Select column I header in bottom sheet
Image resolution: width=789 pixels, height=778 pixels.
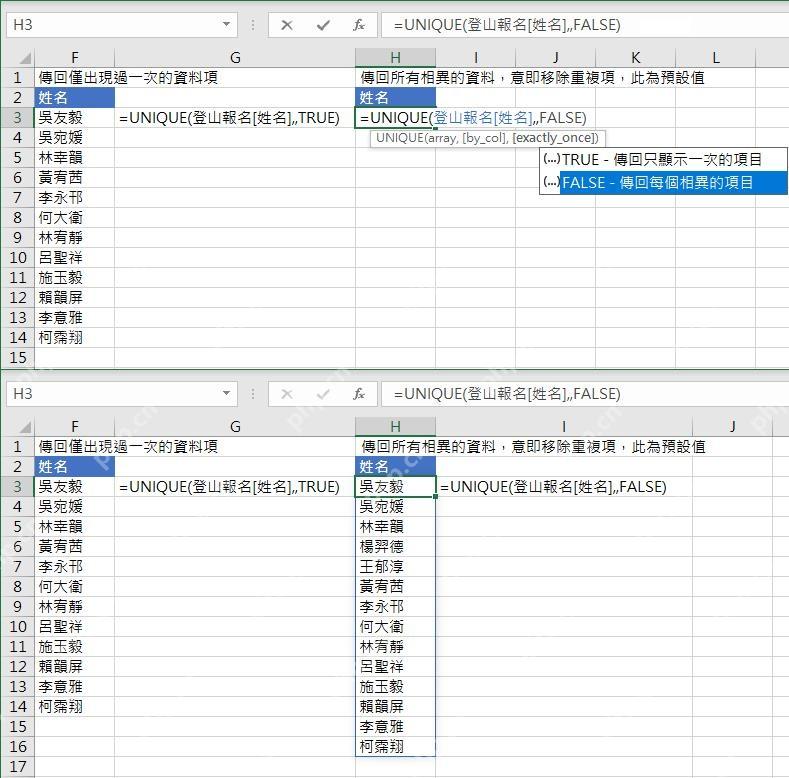tap(564, 427)
